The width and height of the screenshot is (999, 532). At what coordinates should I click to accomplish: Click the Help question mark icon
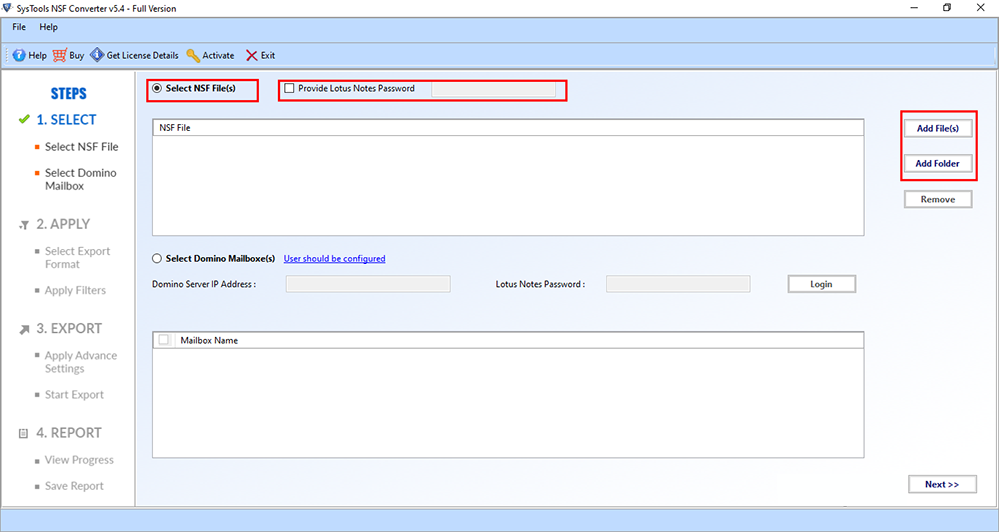19,55
